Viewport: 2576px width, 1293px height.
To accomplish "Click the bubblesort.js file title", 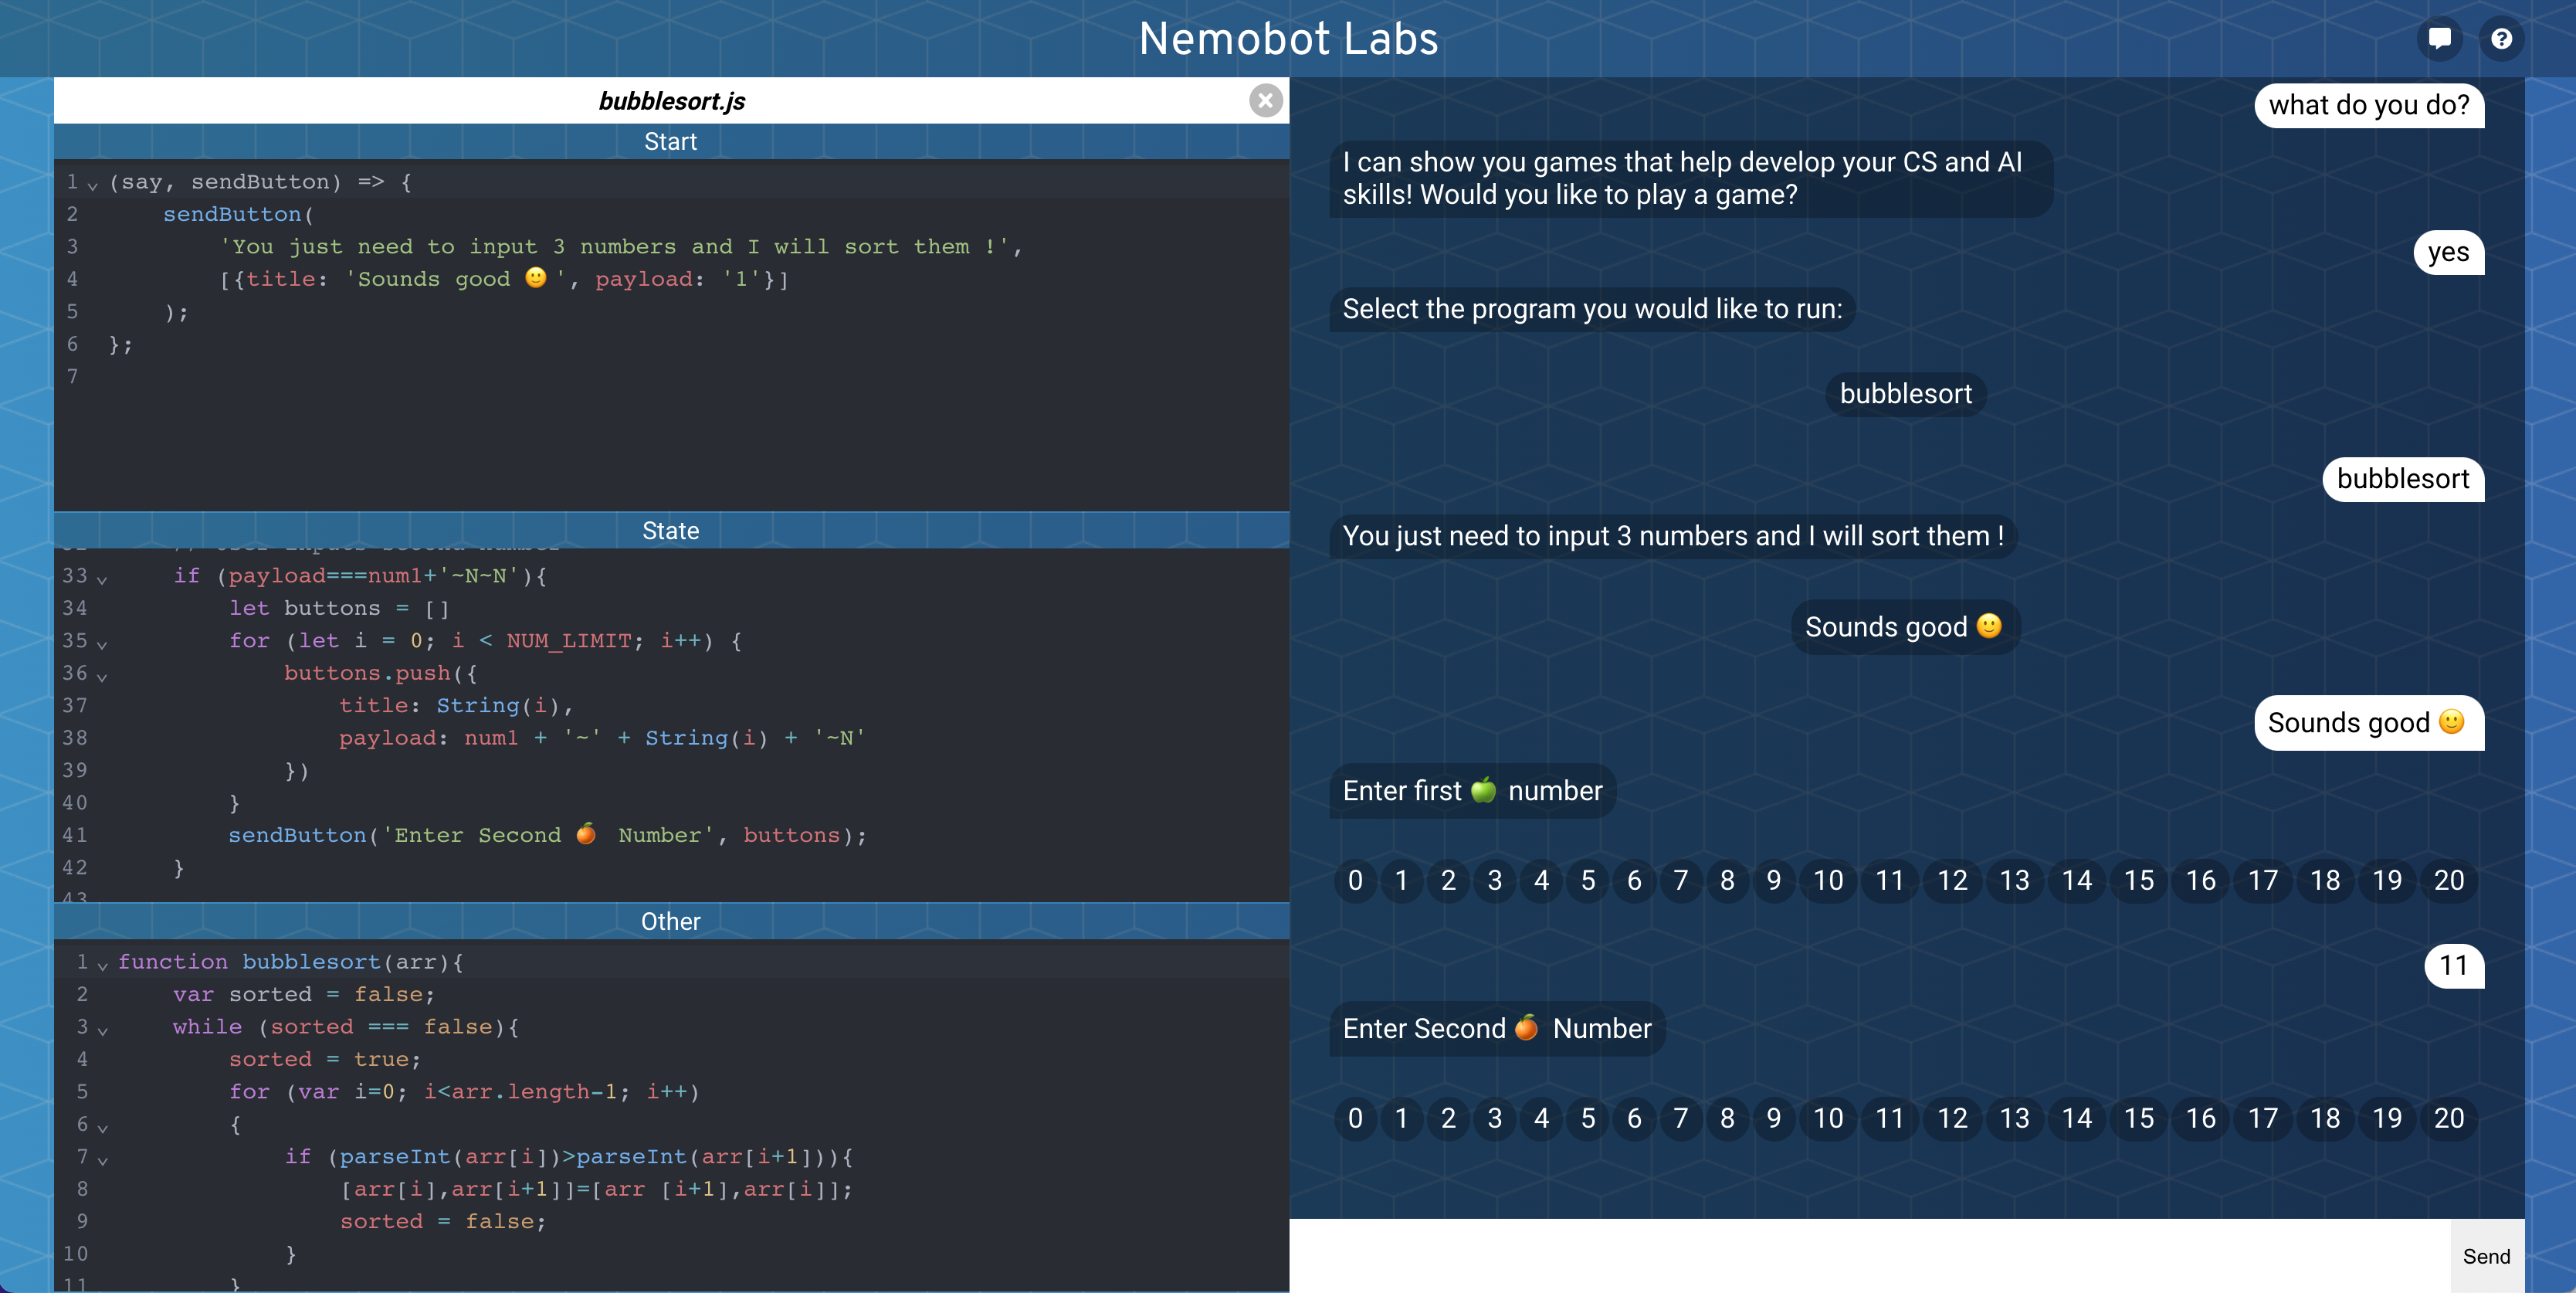I will (x=671, y=101).
